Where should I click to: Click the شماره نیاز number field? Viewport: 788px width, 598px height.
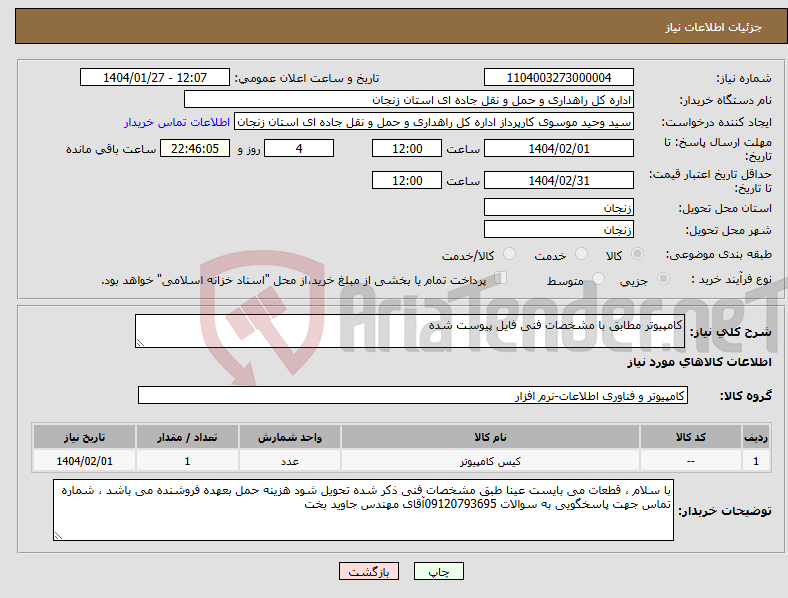558,77
